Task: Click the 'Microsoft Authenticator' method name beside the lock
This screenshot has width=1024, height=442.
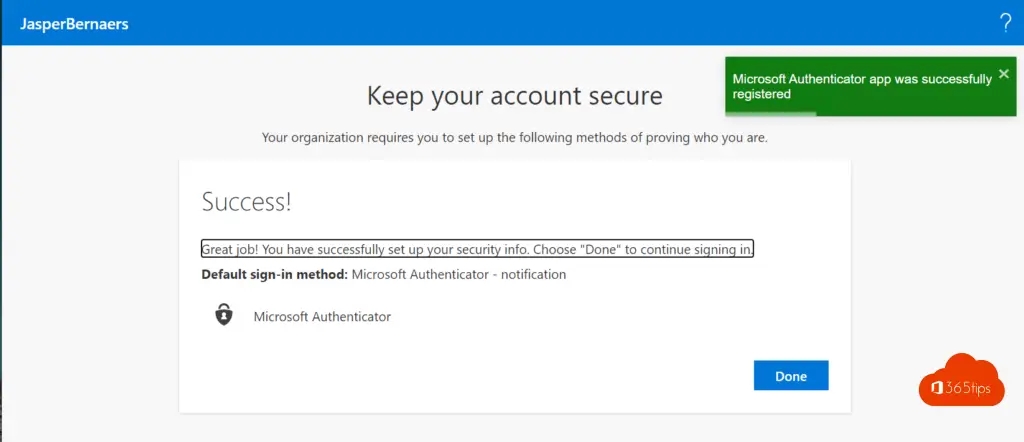Action: click(x=322, y=317)
